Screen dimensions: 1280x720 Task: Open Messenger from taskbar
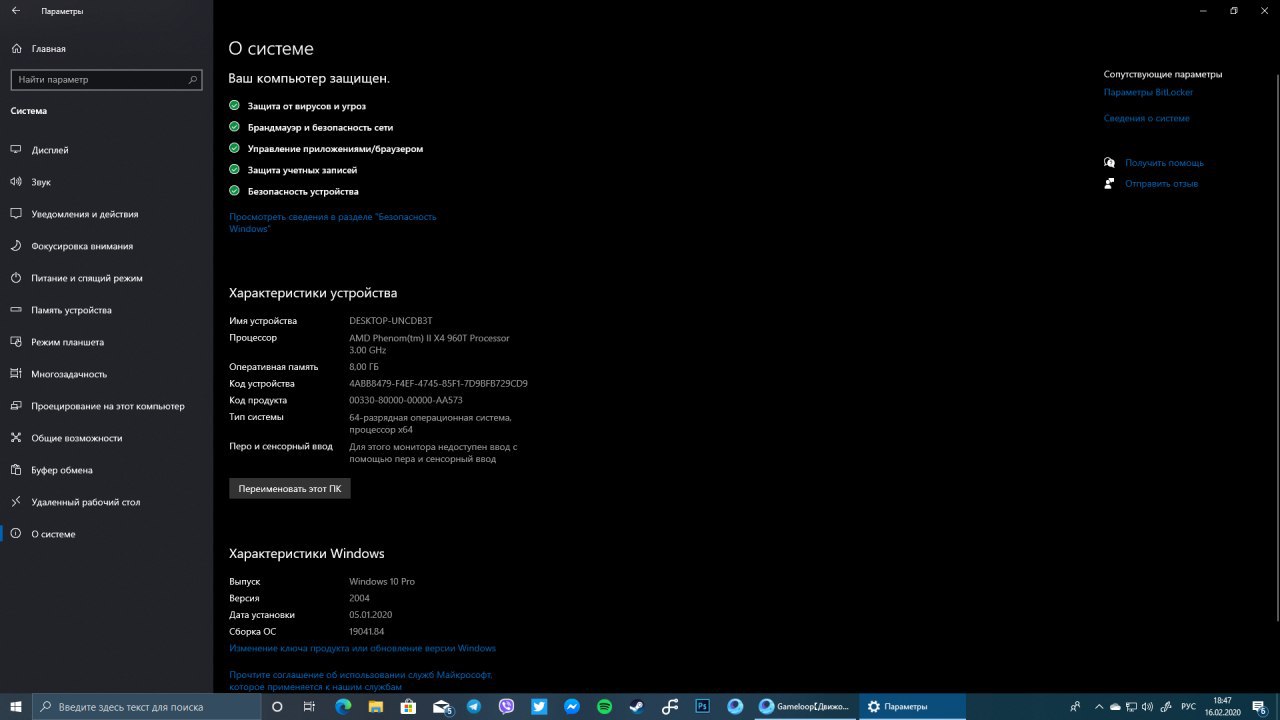572,706
